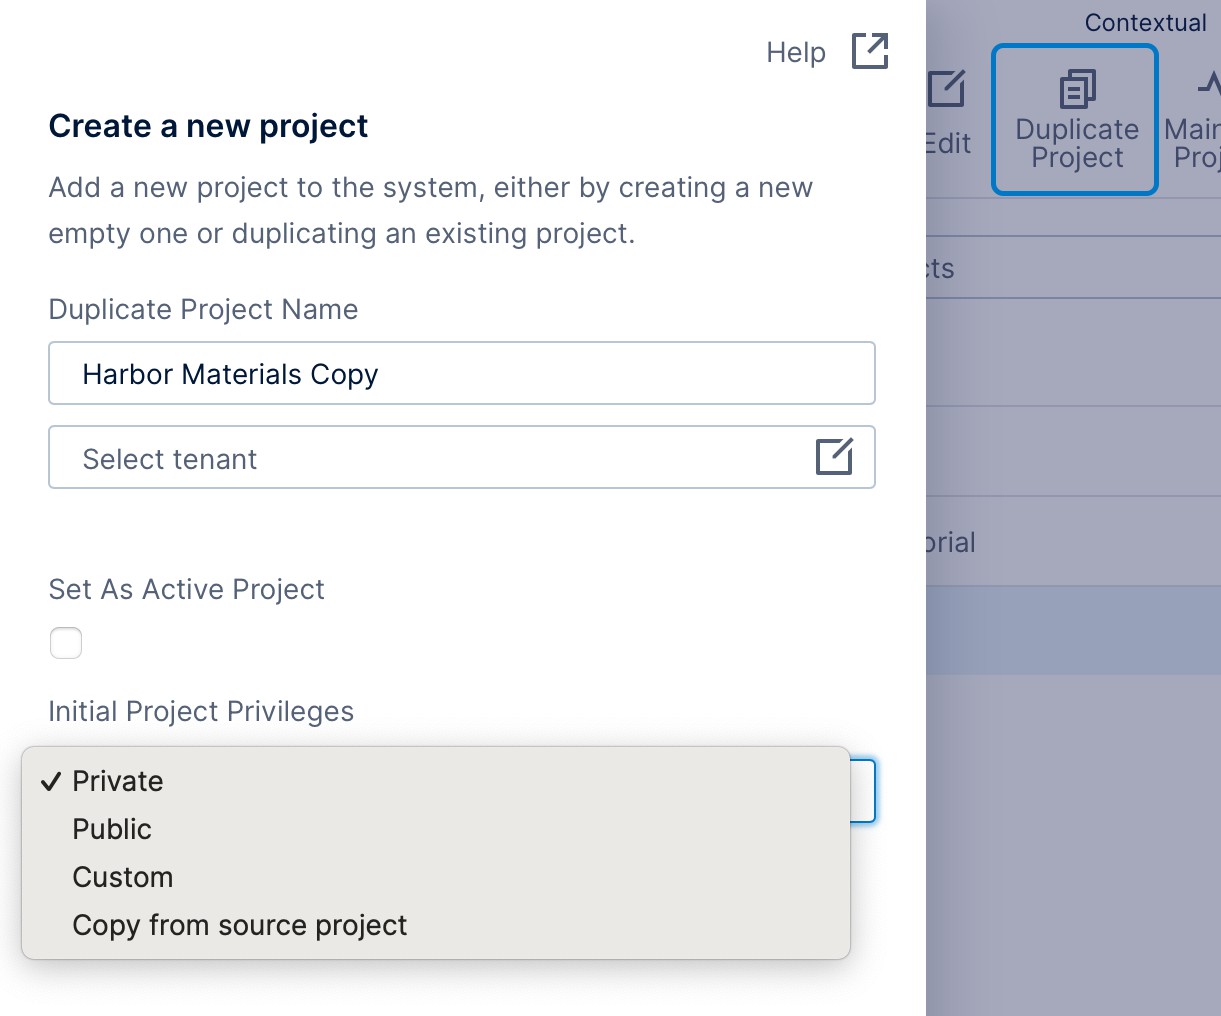Click the Contextual toolbar group label
The height and width of the screenshot is (1016, 1221).
pyautogui.click(x=1145, y=22)
